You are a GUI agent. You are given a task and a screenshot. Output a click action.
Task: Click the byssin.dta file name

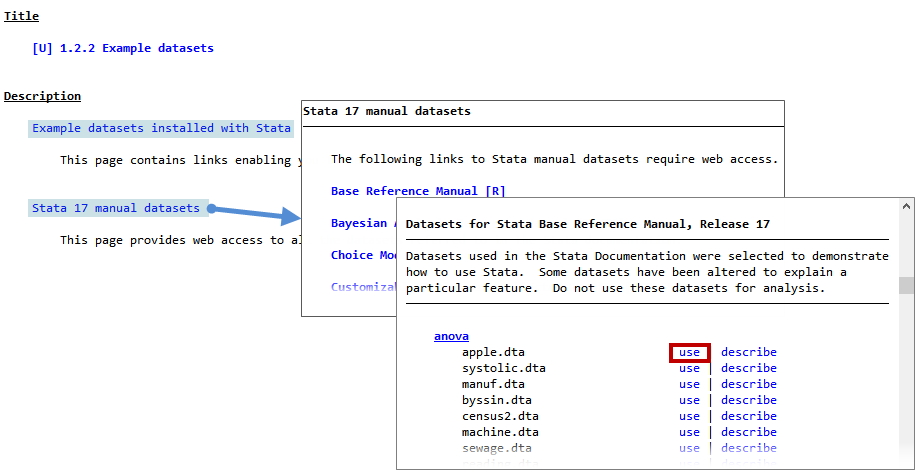point(497,401)
